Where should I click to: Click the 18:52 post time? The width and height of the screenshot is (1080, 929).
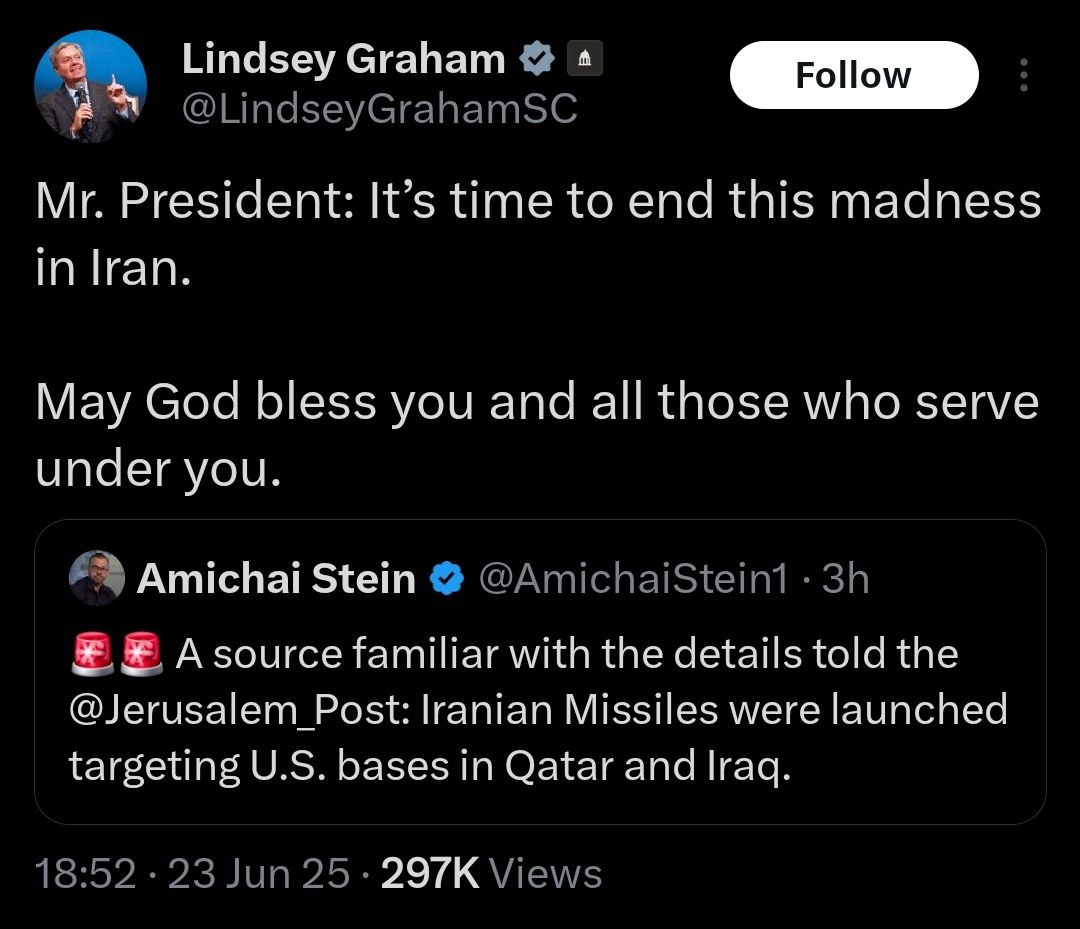pyautogui.click(x=85, y=874)
